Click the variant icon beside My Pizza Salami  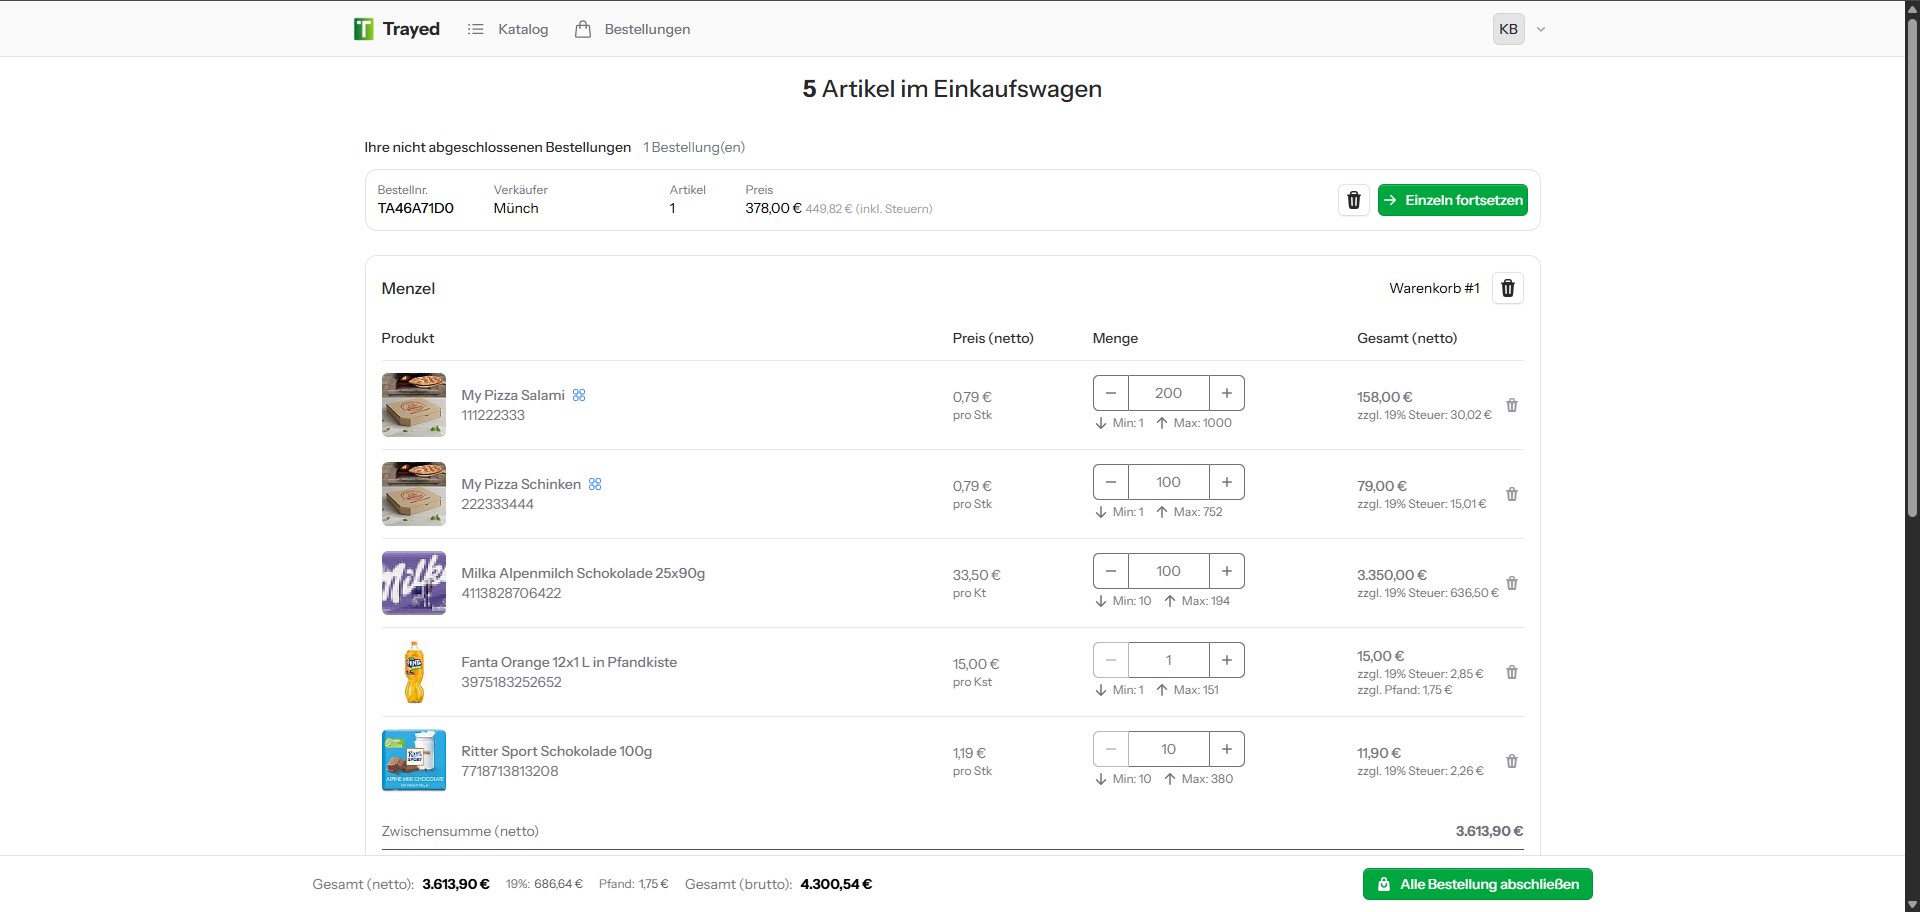(579, 395)
